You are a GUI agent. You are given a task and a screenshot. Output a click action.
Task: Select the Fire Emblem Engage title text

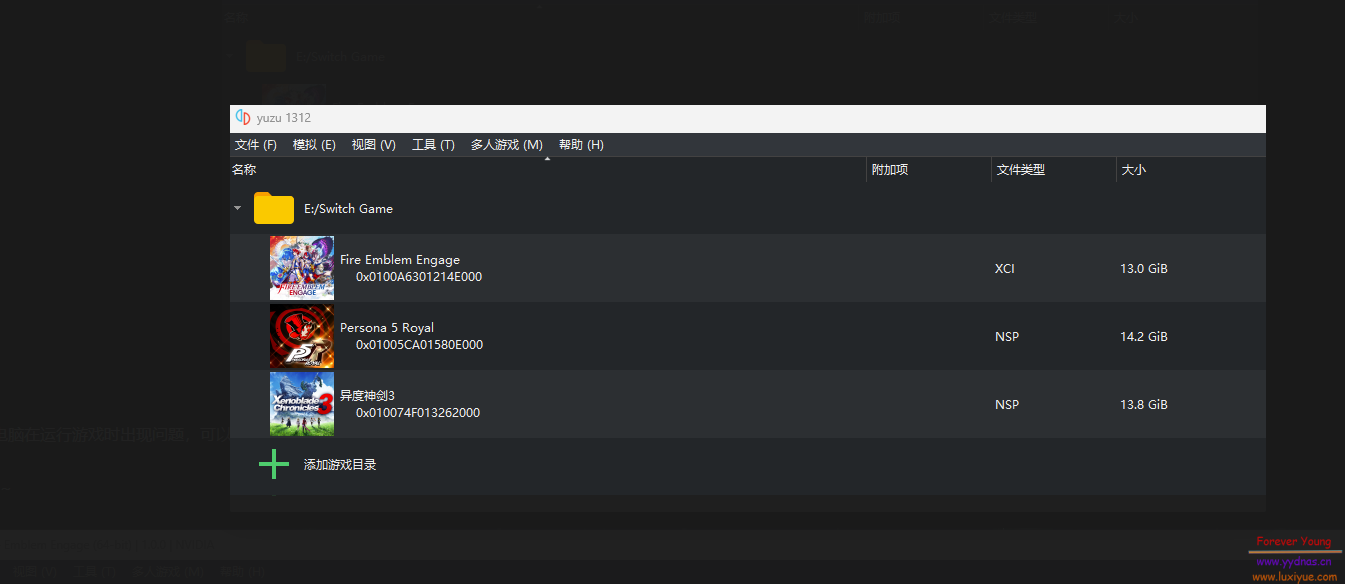pyautogui.click(x=400, y=260)
